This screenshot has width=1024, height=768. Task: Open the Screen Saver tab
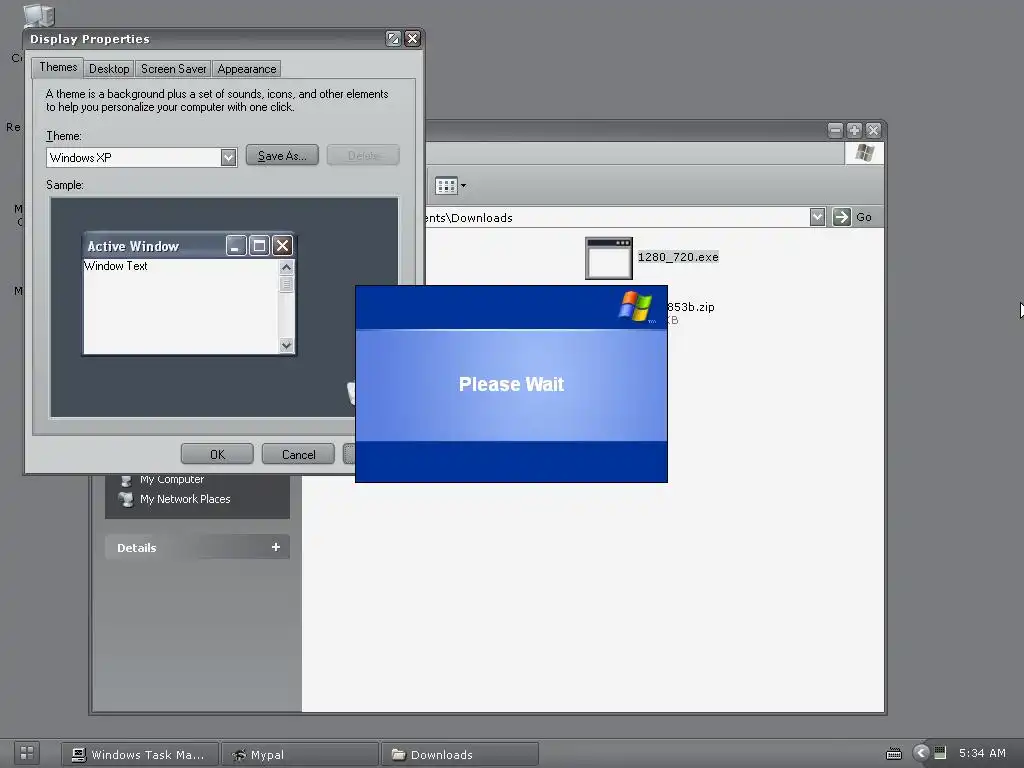point(173,69)
